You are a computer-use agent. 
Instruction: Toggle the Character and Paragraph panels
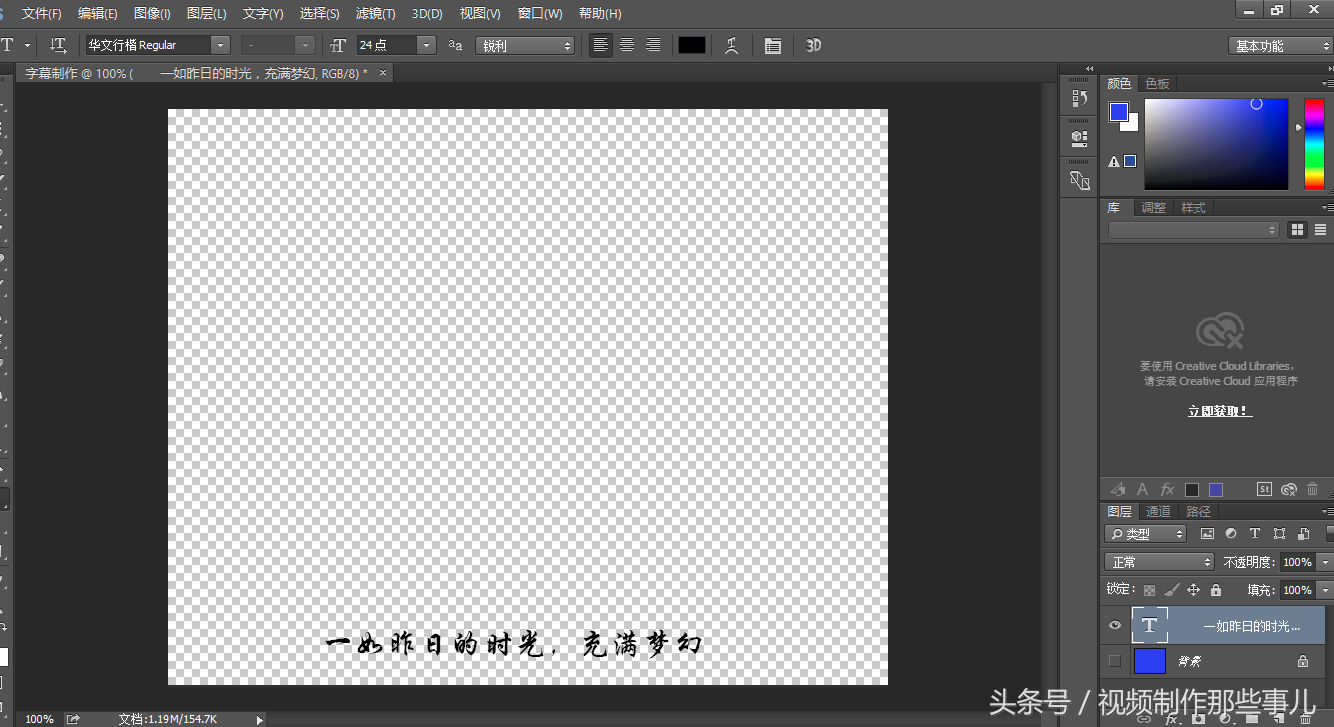coord(772,45)
